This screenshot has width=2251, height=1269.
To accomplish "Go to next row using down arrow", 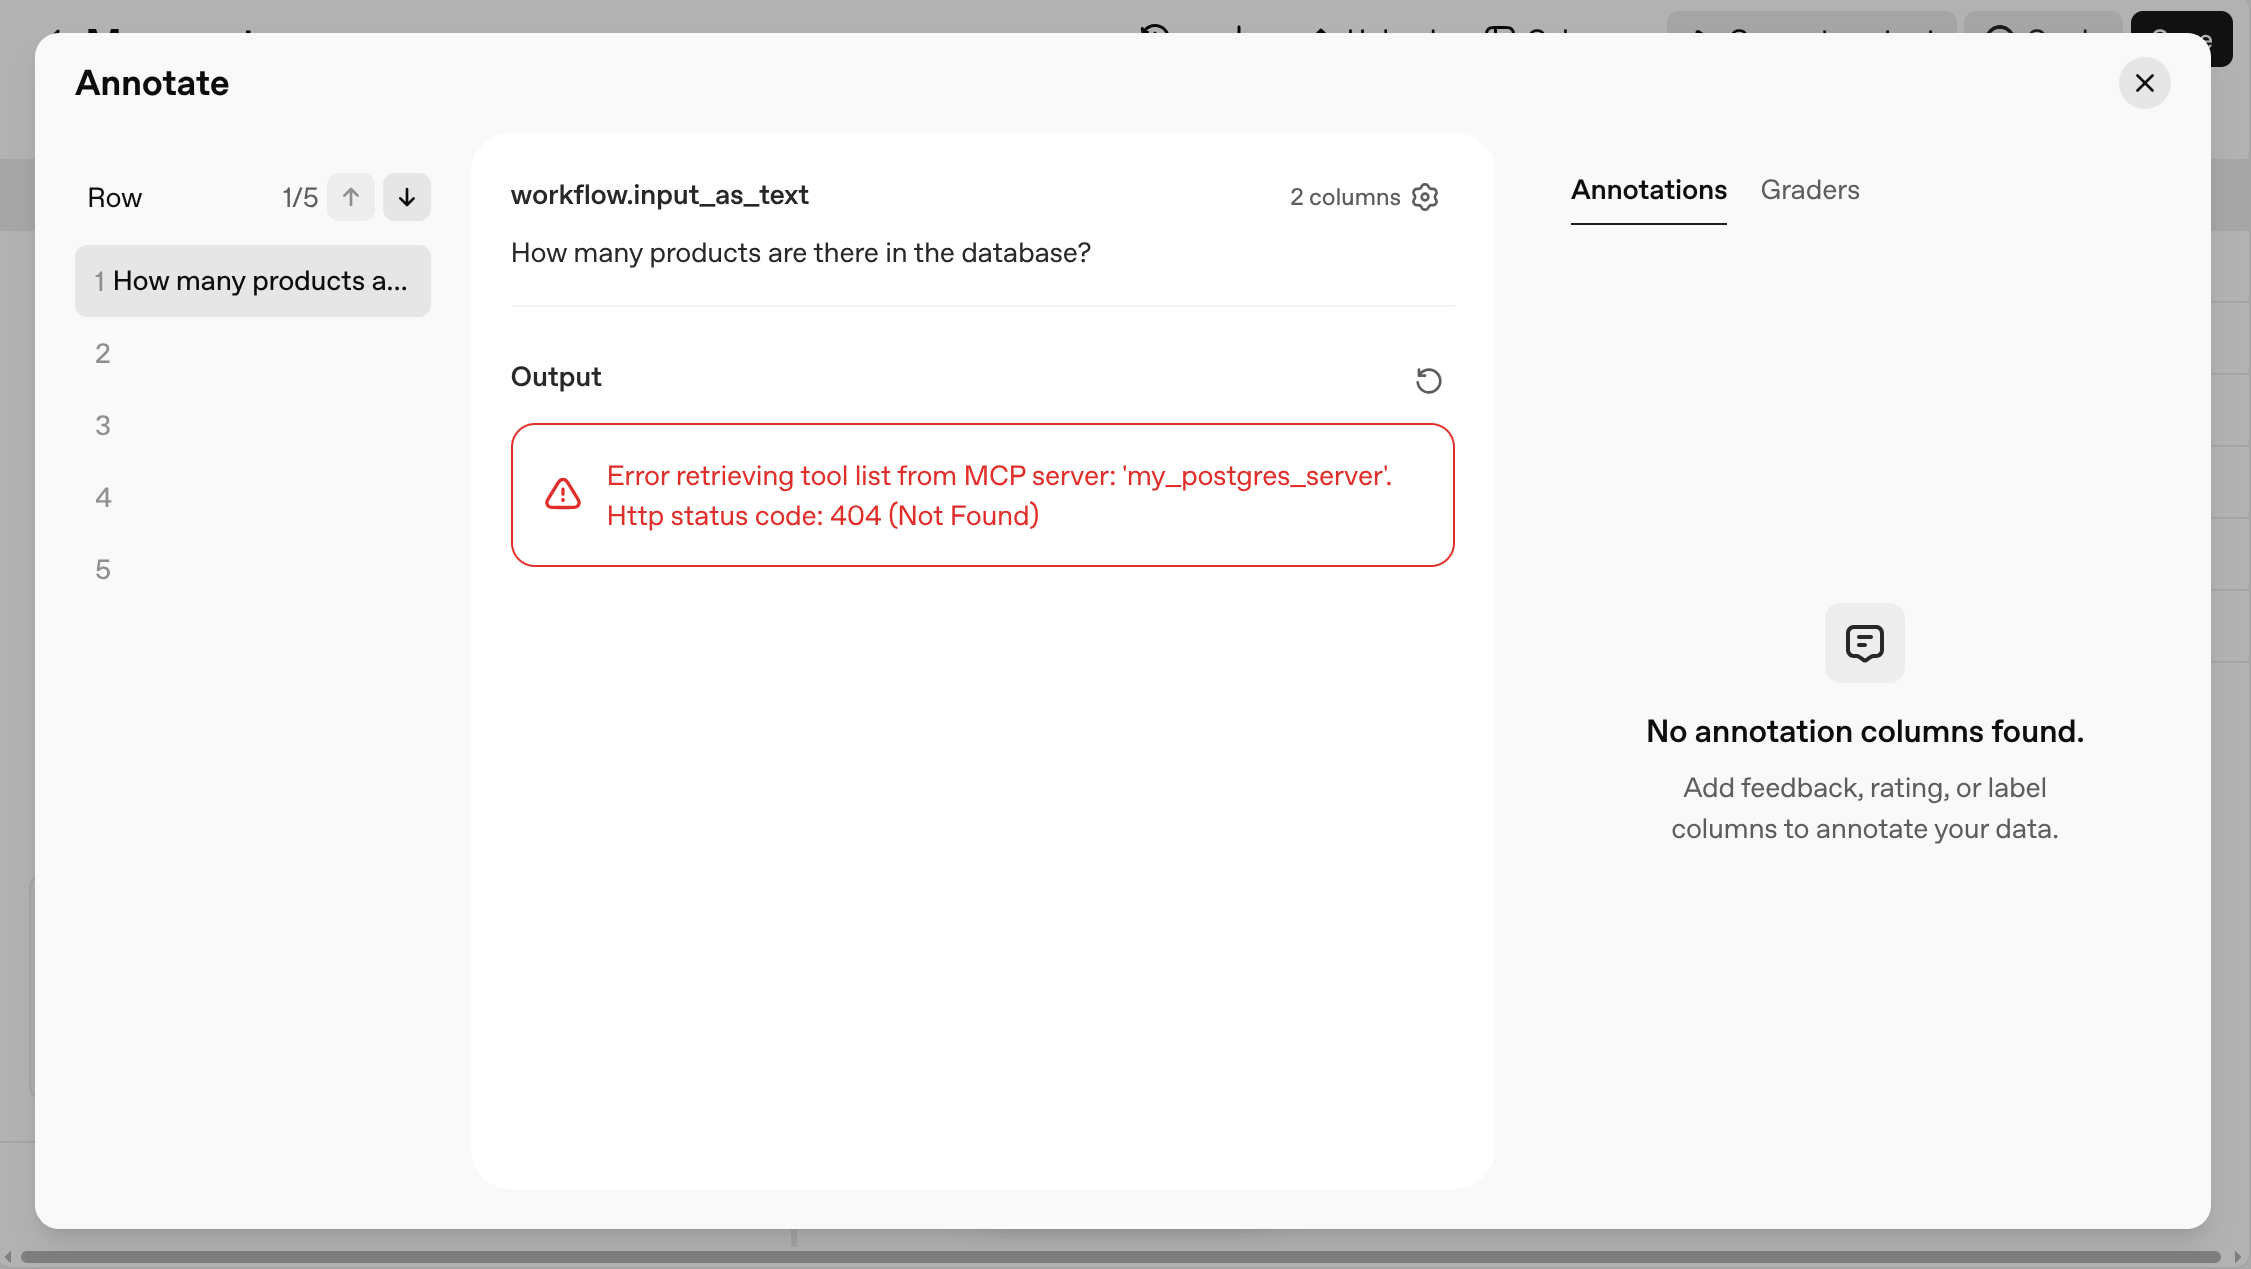I will [x=406, y=197].
